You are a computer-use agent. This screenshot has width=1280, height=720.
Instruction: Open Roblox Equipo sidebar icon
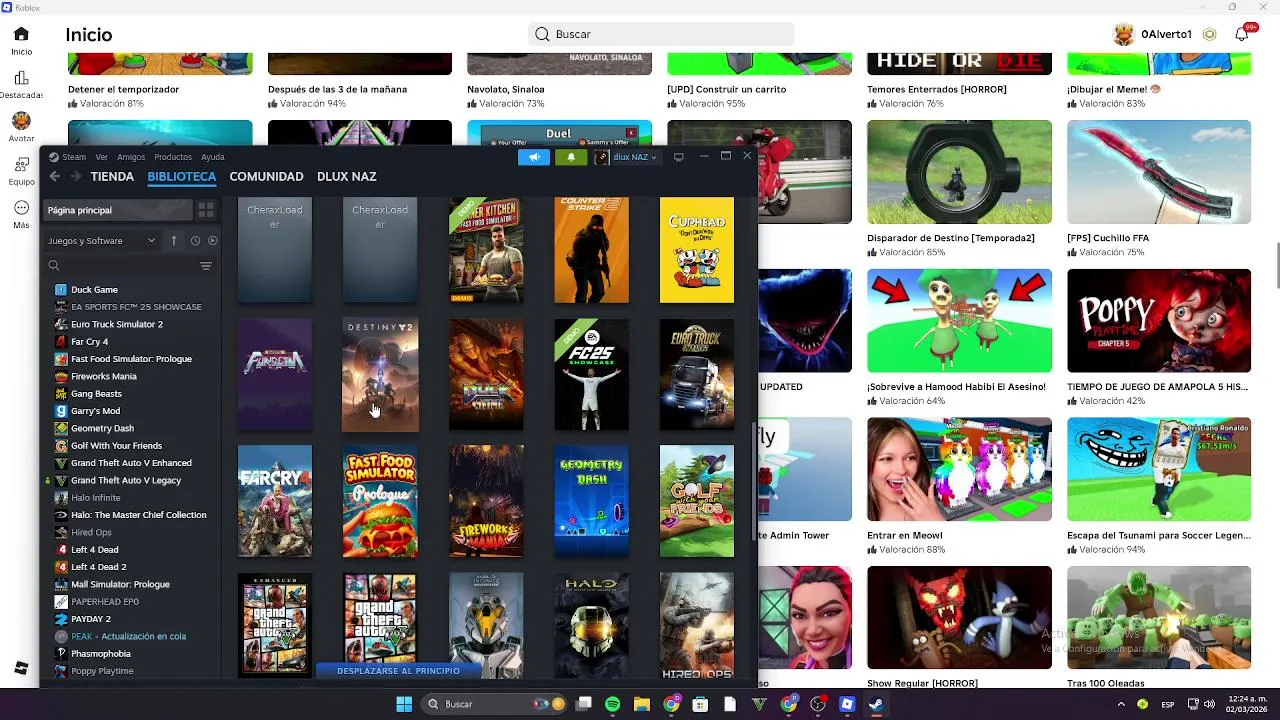click(21, 165)
